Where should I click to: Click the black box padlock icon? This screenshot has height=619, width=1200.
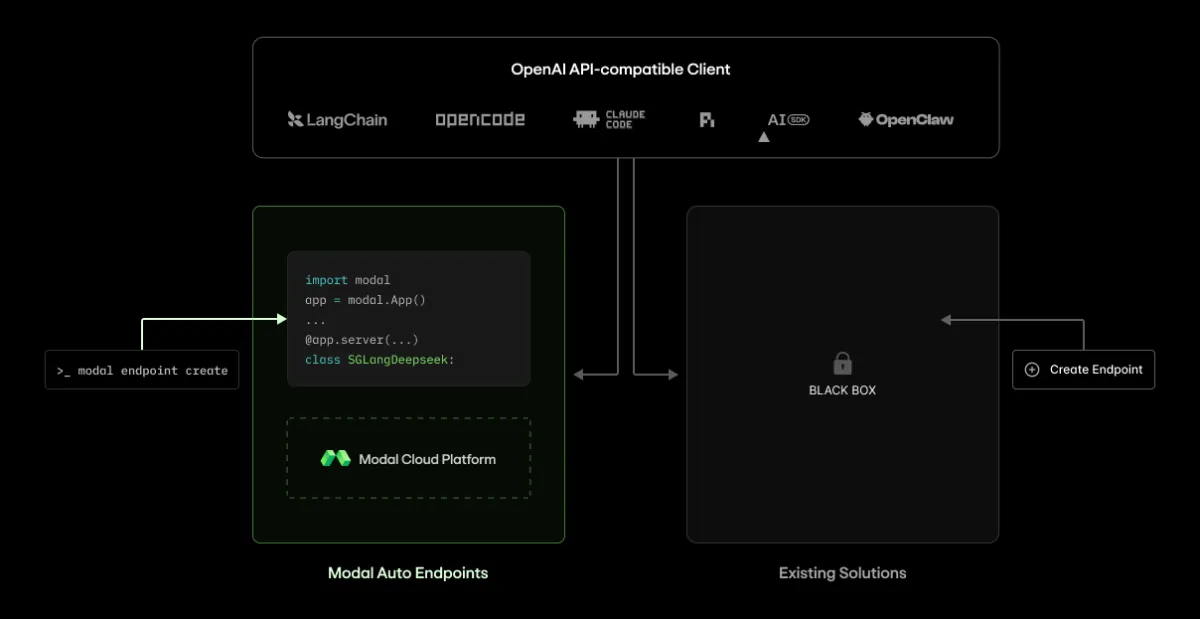(842, 363)
